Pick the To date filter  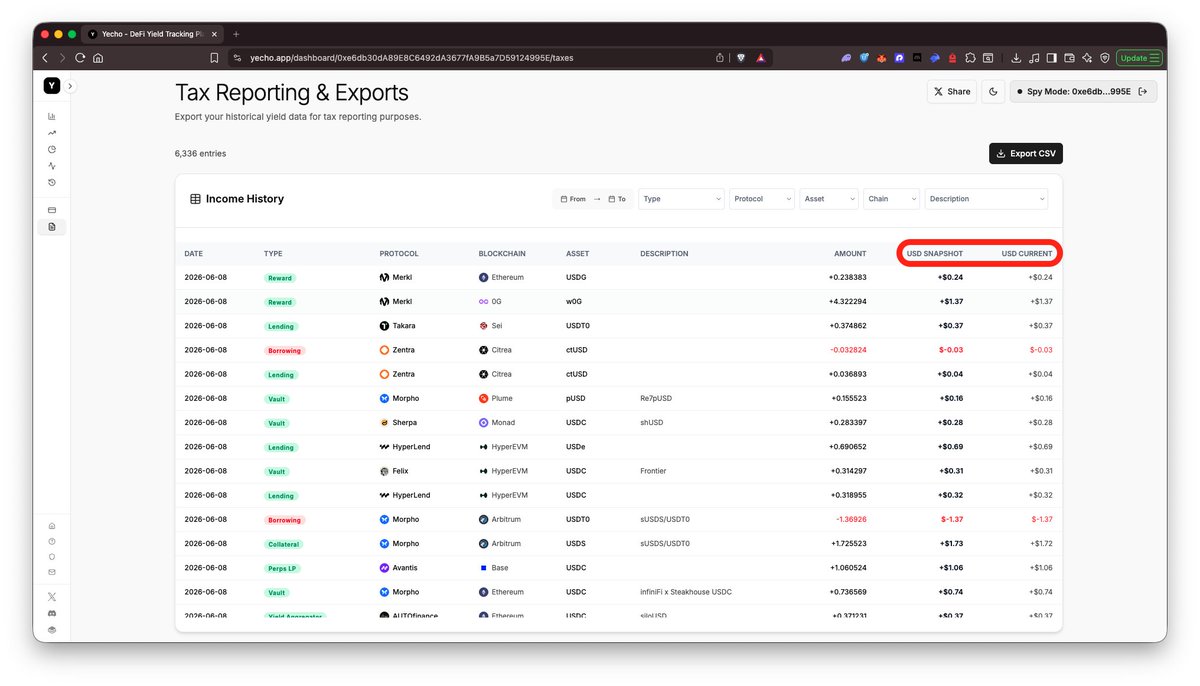616,199
